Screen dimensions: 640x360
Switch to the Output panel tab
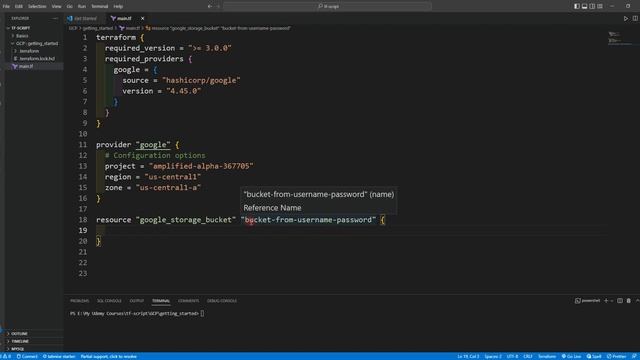click(x=137, y=301)
